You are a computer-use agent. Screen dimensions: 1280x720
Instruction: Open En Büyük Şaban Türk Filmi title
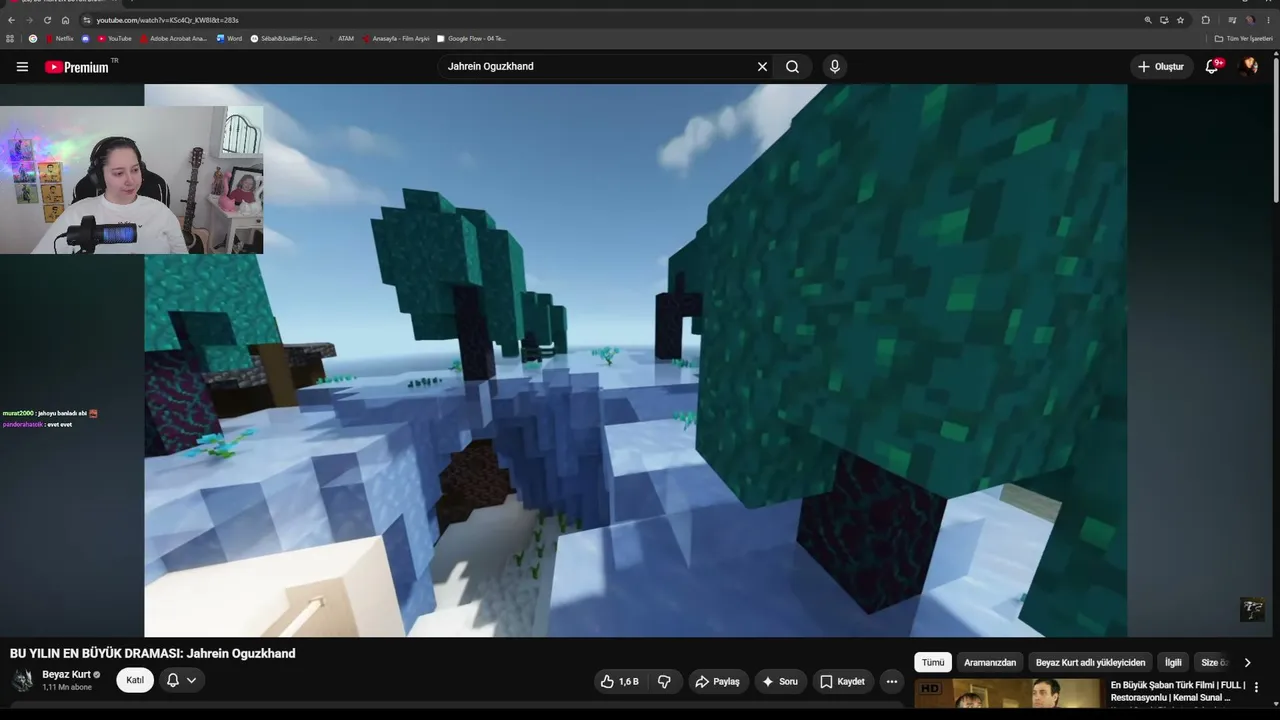1178,691
